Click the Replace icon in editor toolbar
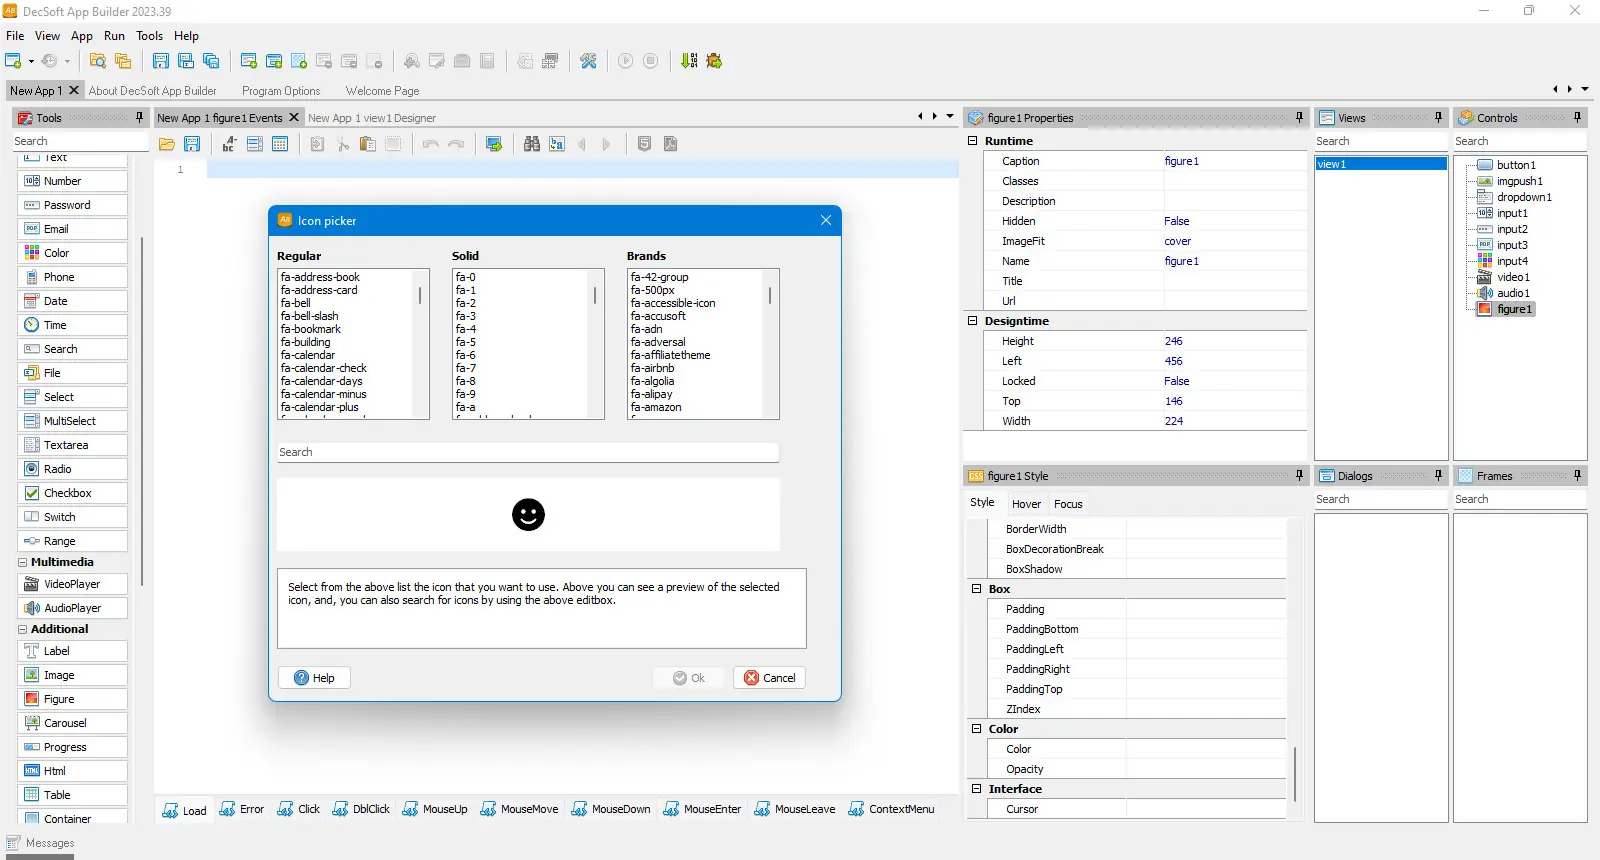 coord(557,144)
